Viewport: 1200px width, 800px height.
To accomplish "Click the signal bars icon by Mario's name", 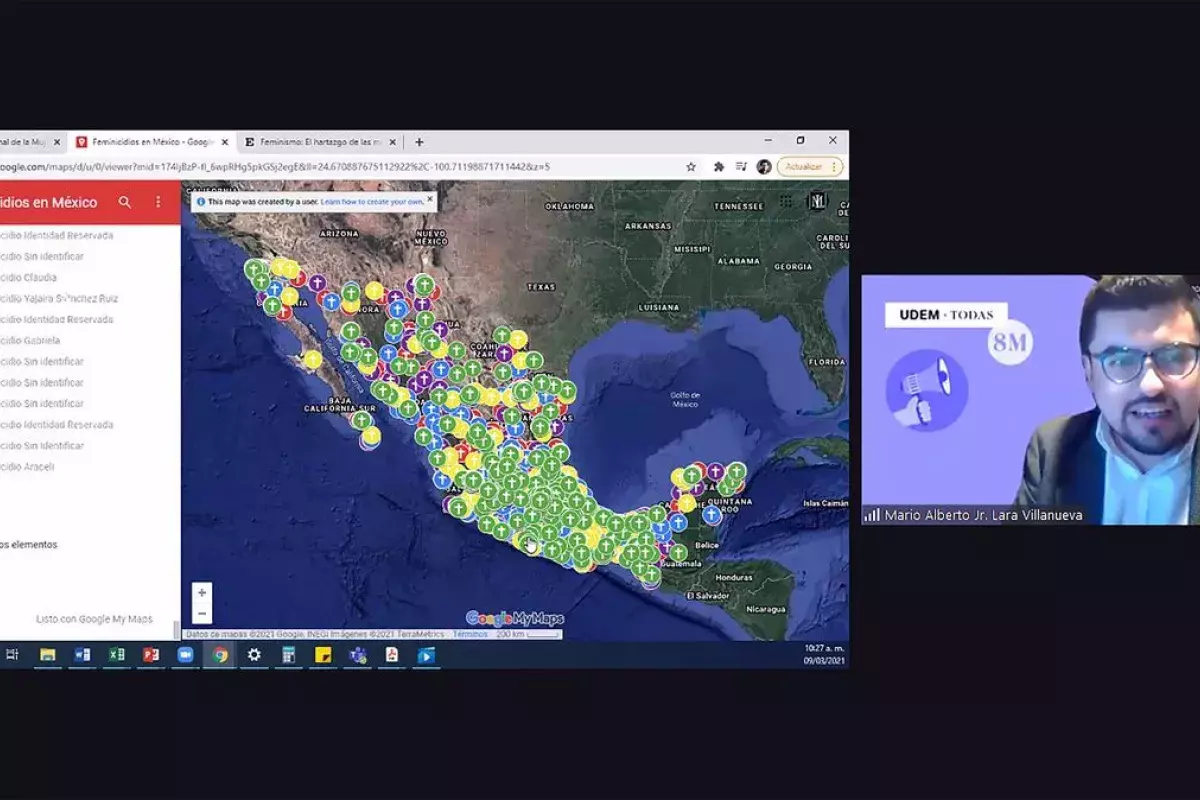I will [x=872, y=515].
